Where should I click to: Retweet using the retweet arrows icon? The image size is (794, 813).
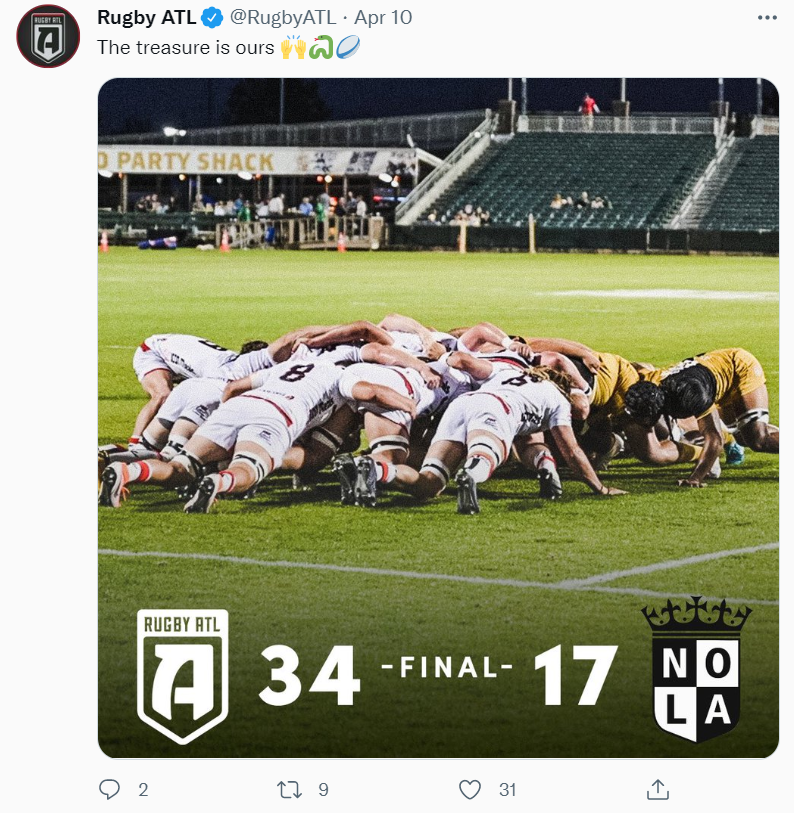pos(289,789)
